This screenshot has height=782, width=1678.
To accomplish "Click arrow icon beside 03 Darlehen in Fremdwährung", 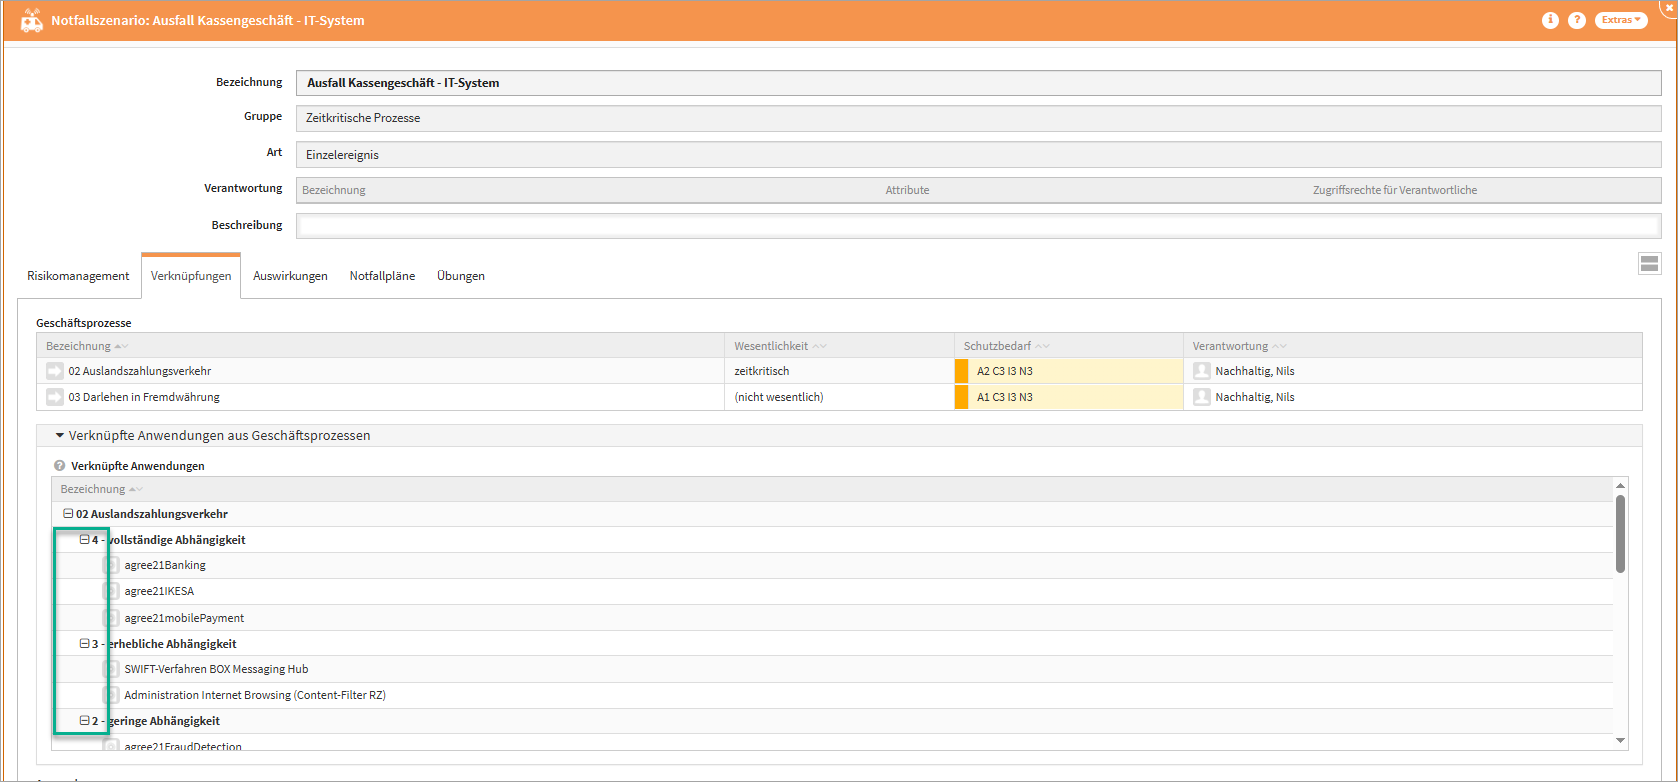I will tap(55, 397).
